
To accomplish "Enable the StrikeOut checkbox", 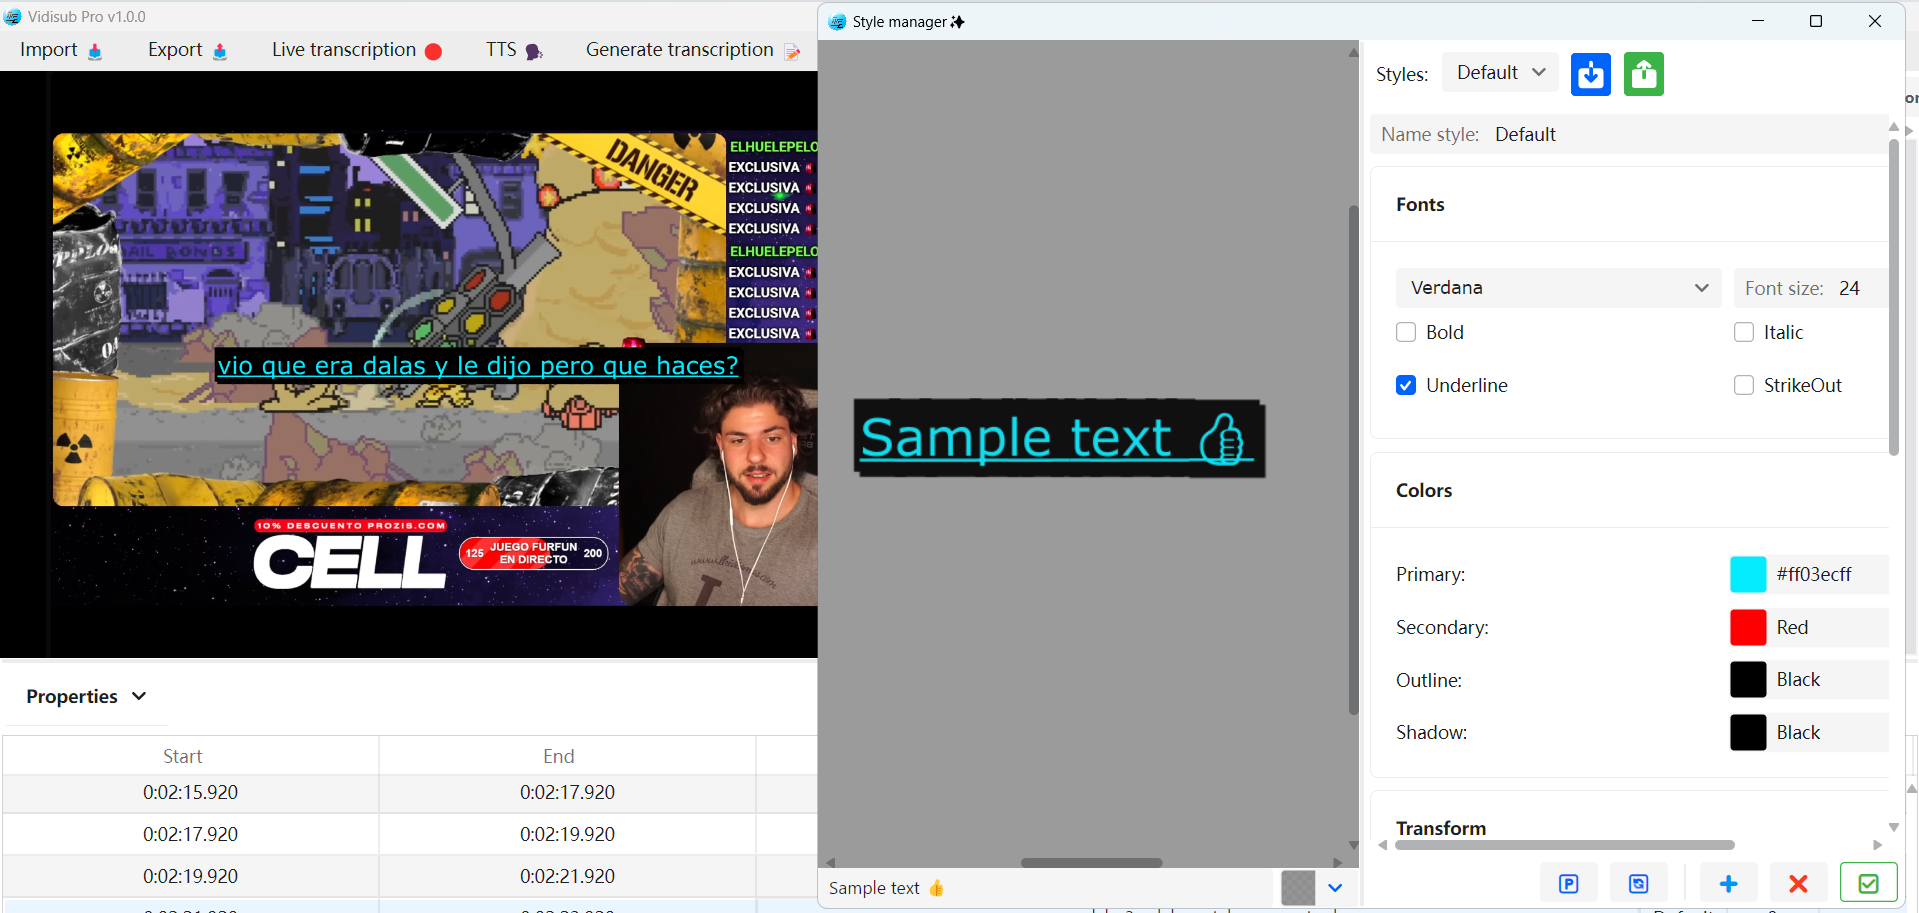I will click(1744, 385).
